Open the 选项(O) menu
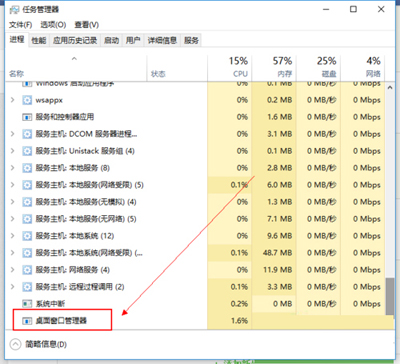 [53, 25]
